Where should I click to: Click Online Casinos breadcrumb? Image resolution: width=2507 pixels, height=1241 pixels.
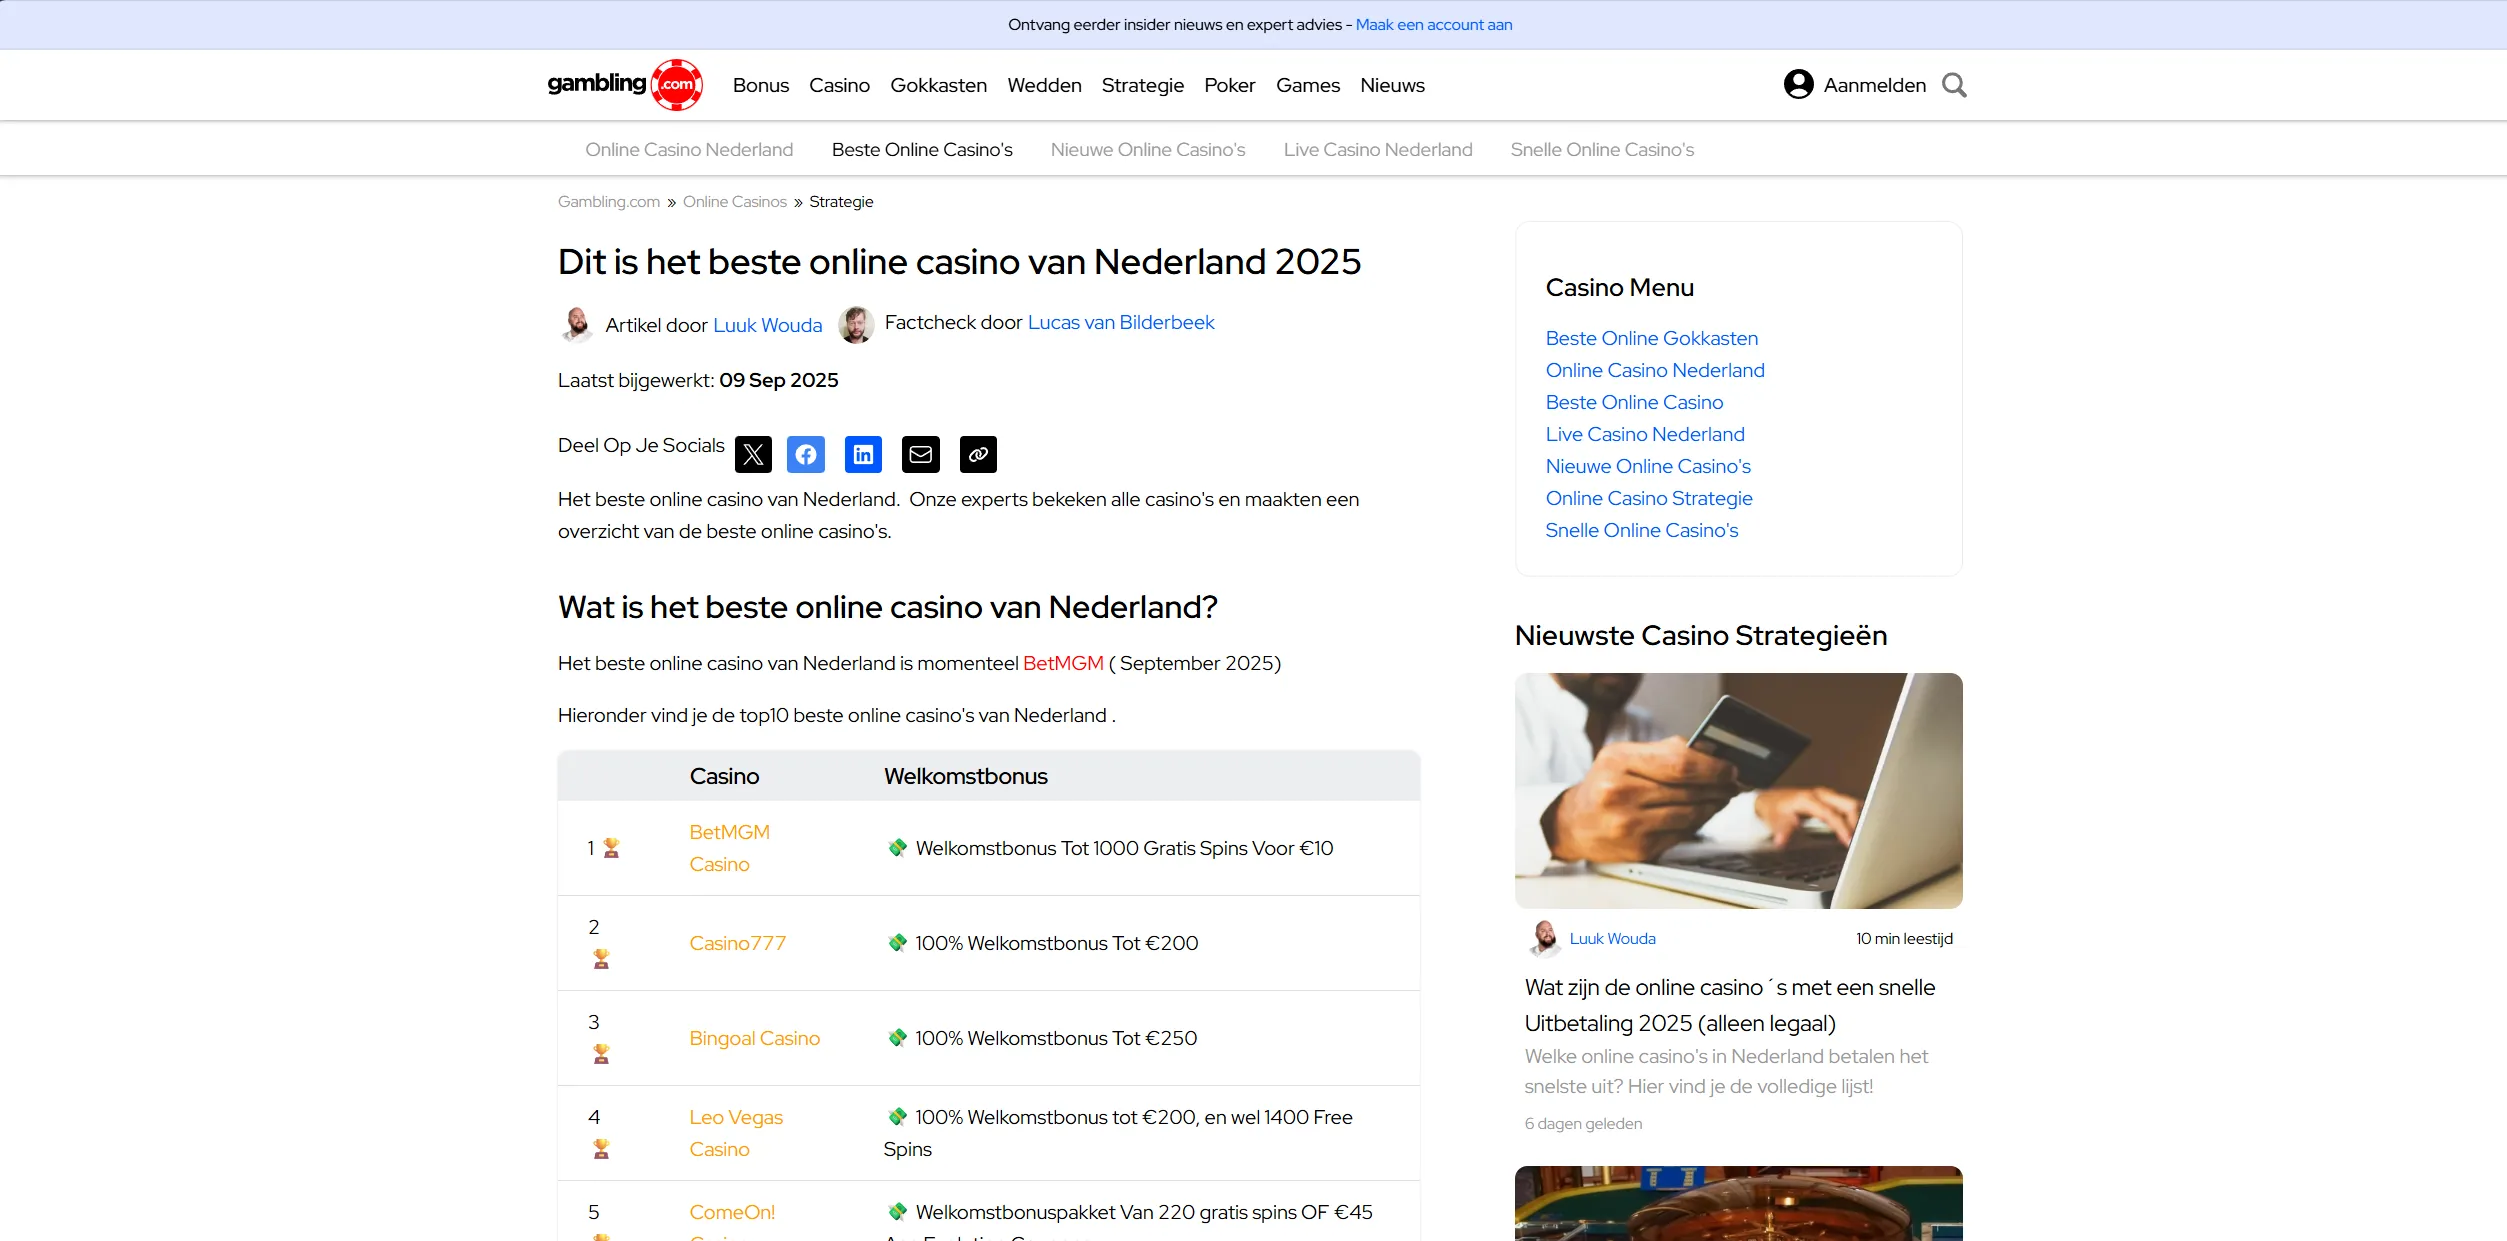coord(734,202)
